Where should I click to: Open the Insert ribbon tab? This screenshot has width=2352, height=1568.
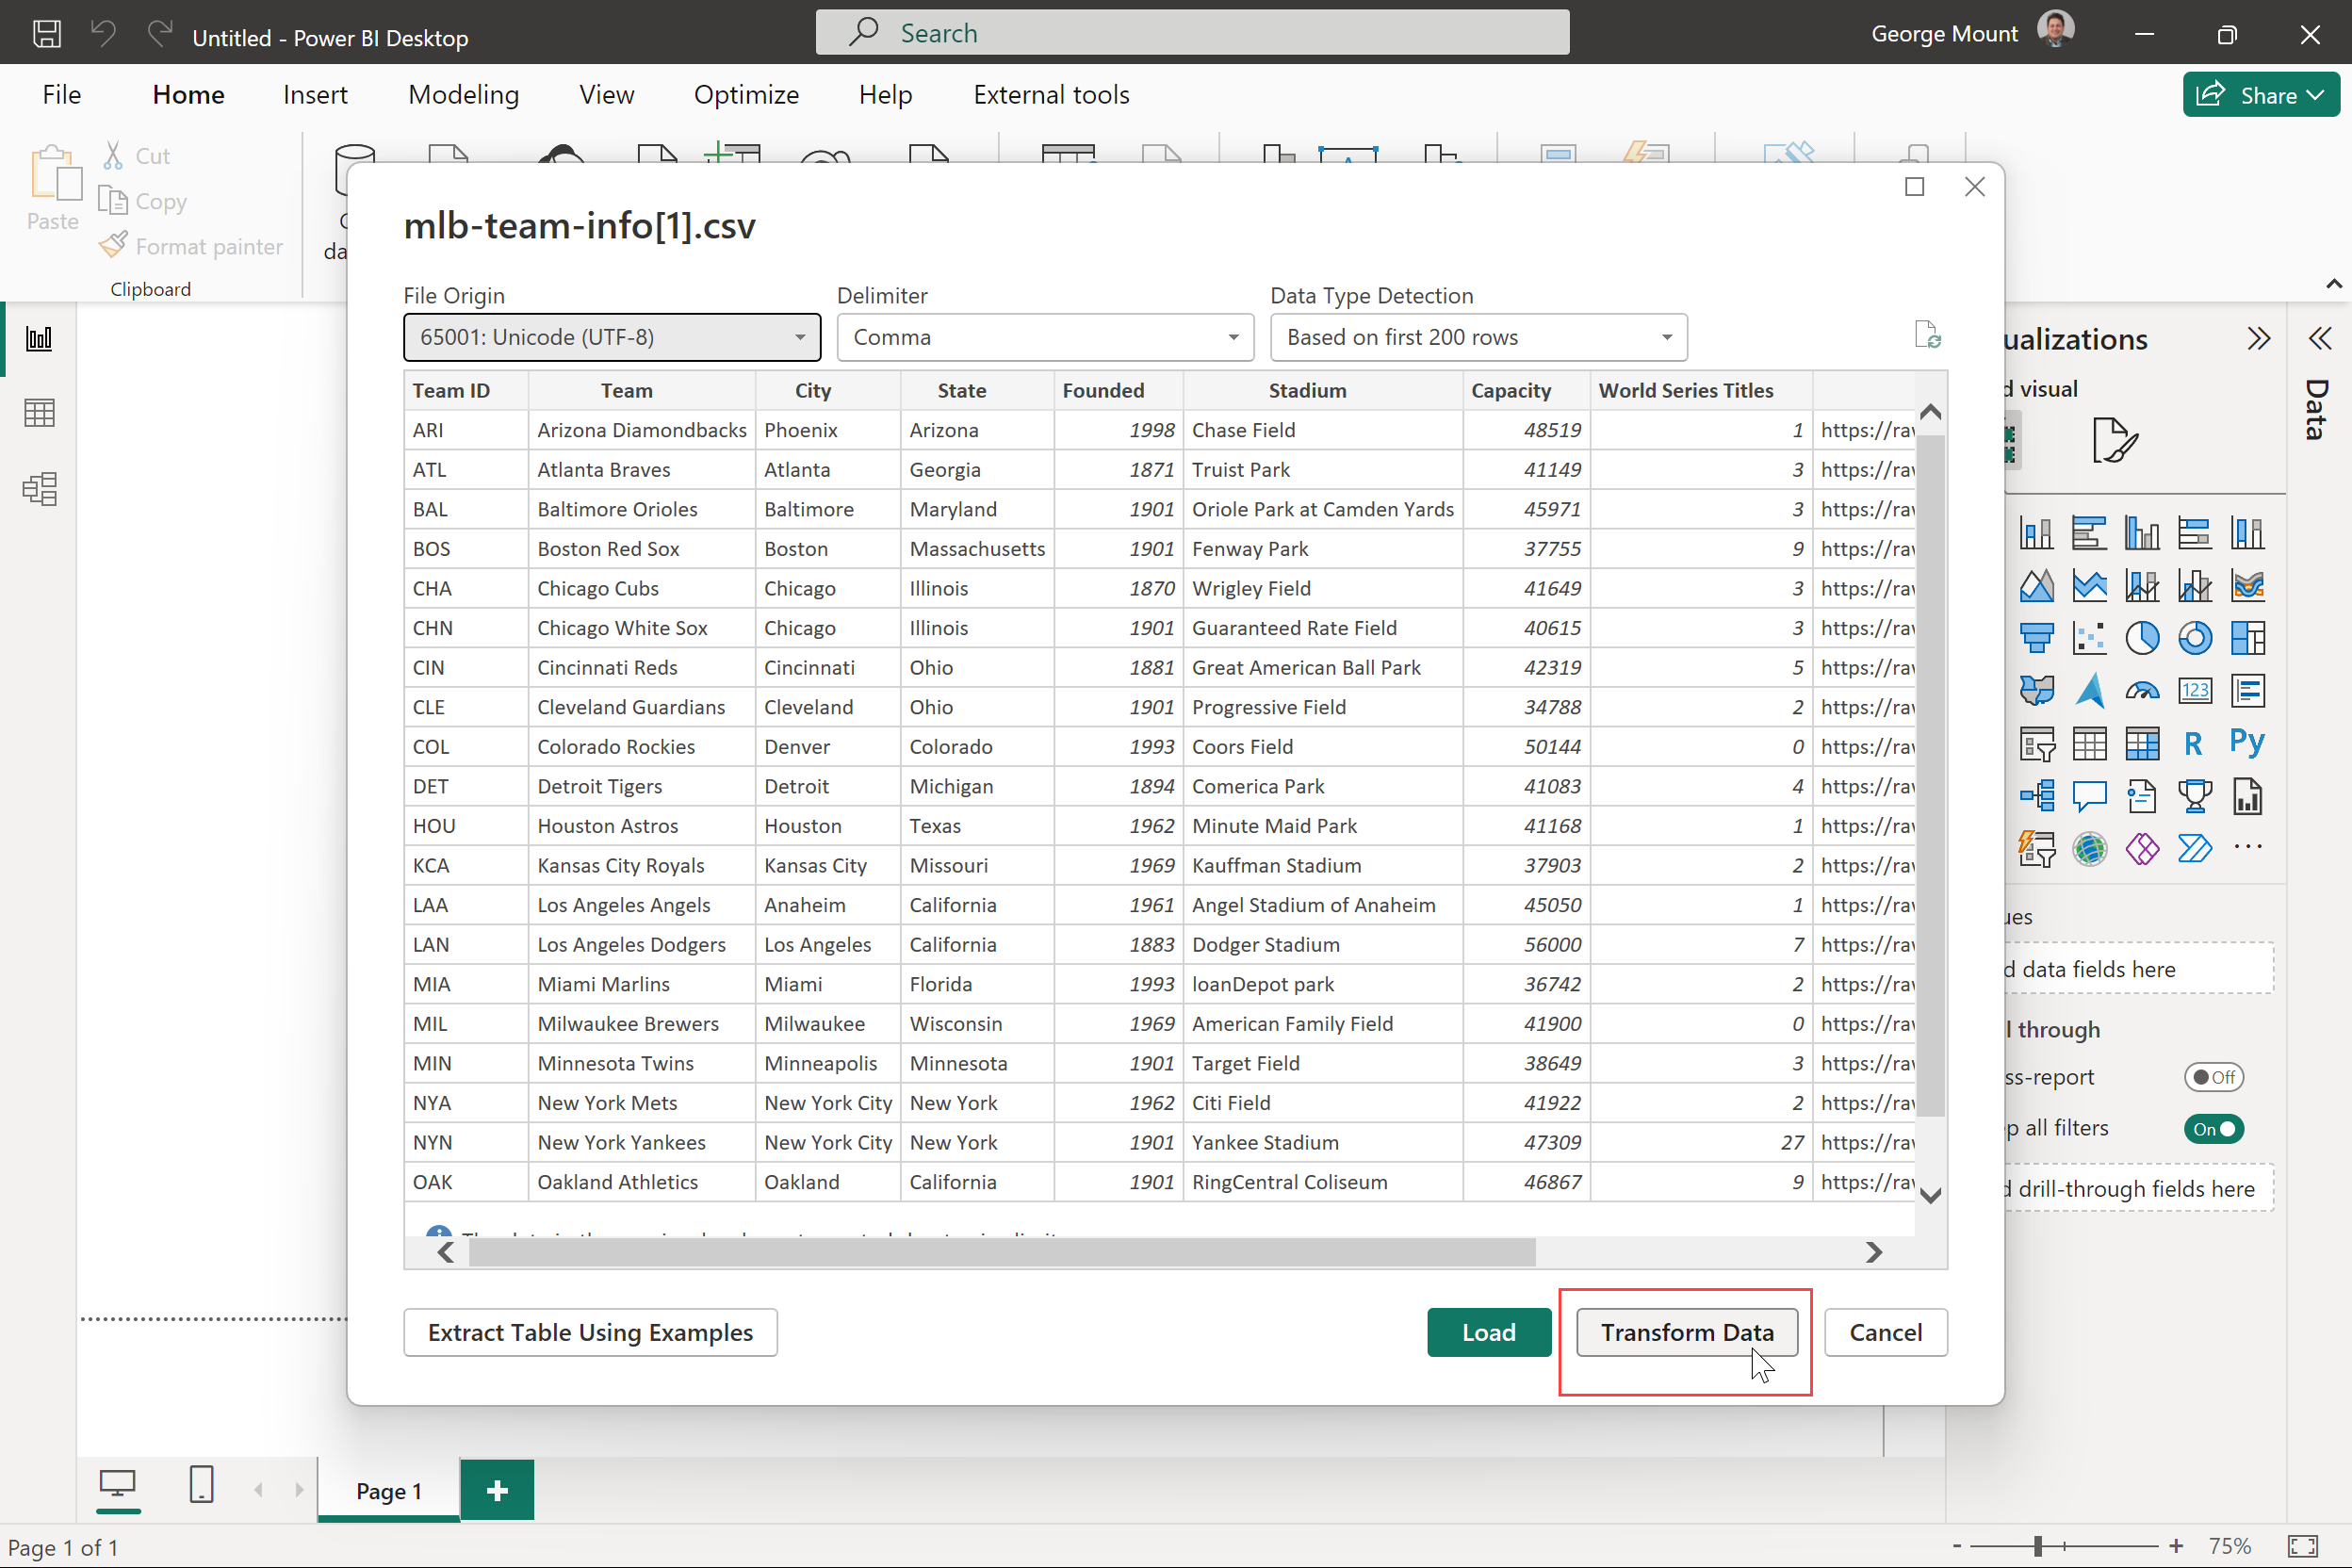pos(315,95)
